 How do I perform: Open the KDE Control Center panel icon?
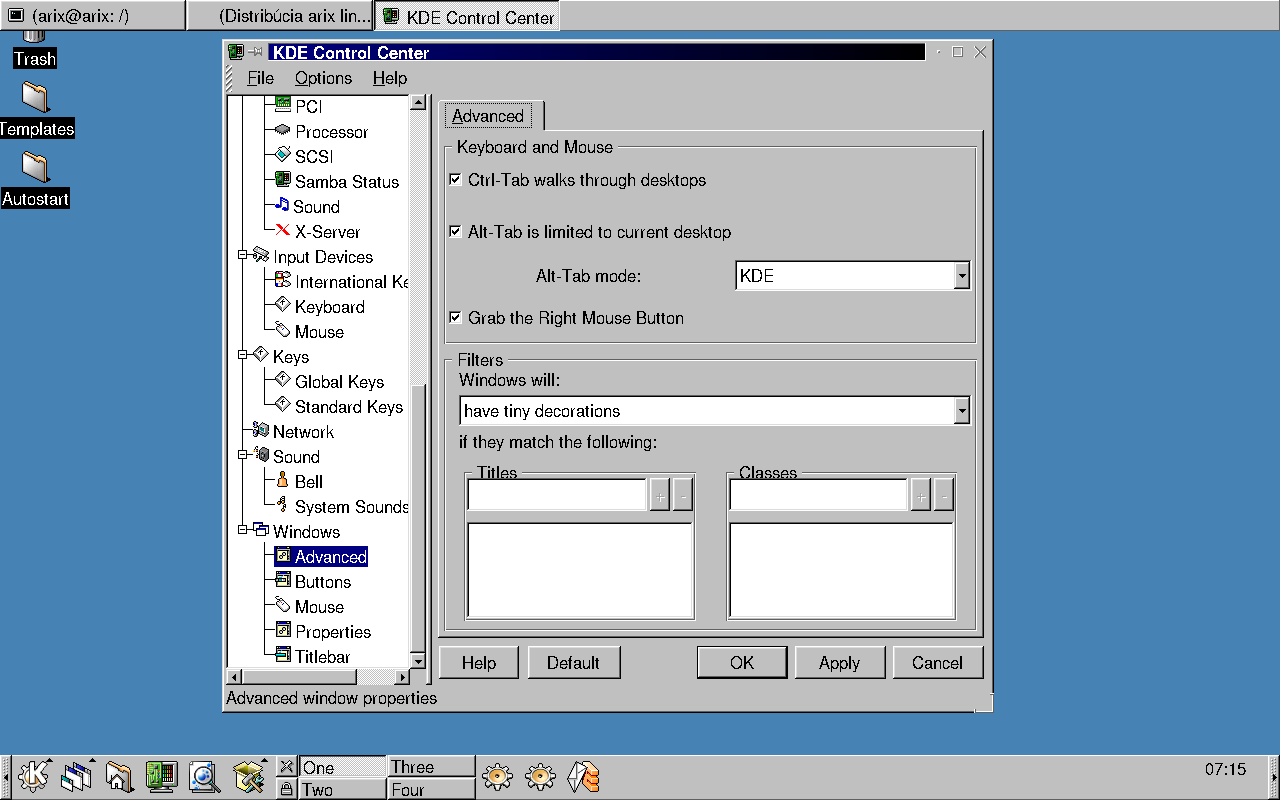pos(161,776)
